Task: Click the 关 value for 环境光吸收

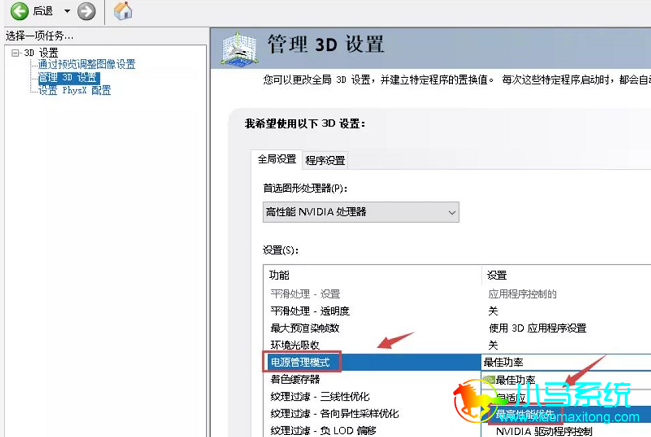Action: coord(493,345)
